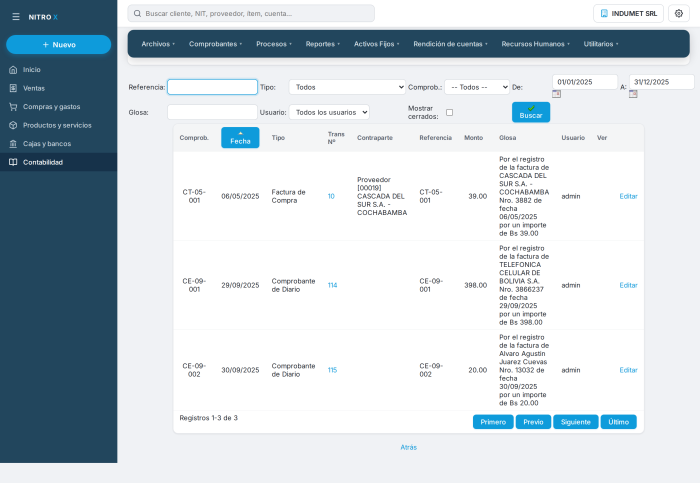Click the Productos y servicios box icon

click(x=13, y=125)
